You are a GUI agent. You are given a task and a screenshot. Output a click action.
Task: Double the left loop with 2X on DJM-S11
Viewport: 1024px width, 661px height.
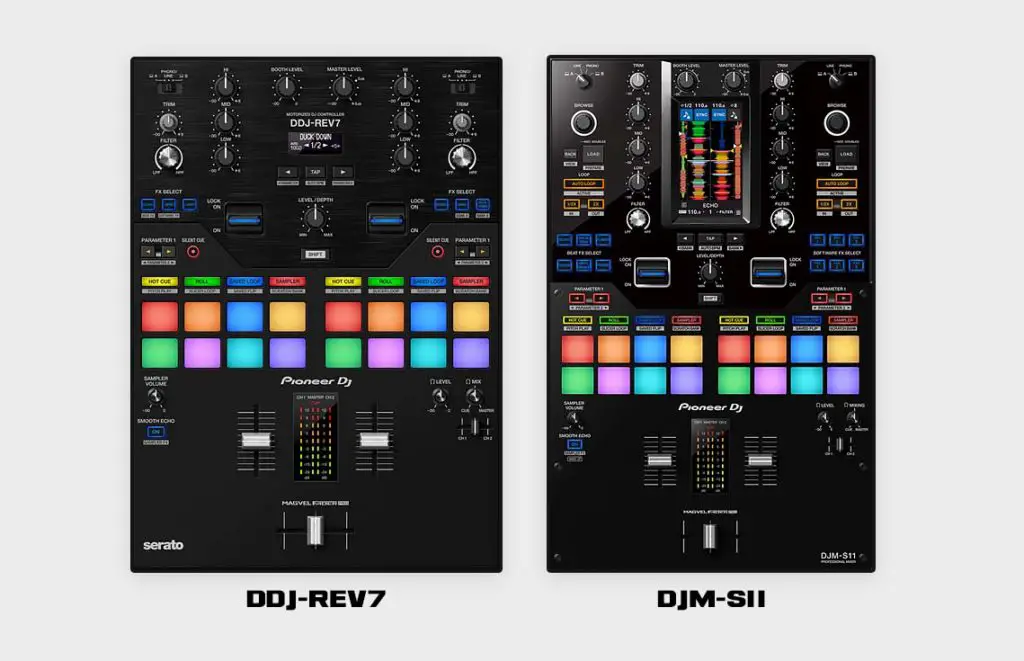tap(596, 204)
